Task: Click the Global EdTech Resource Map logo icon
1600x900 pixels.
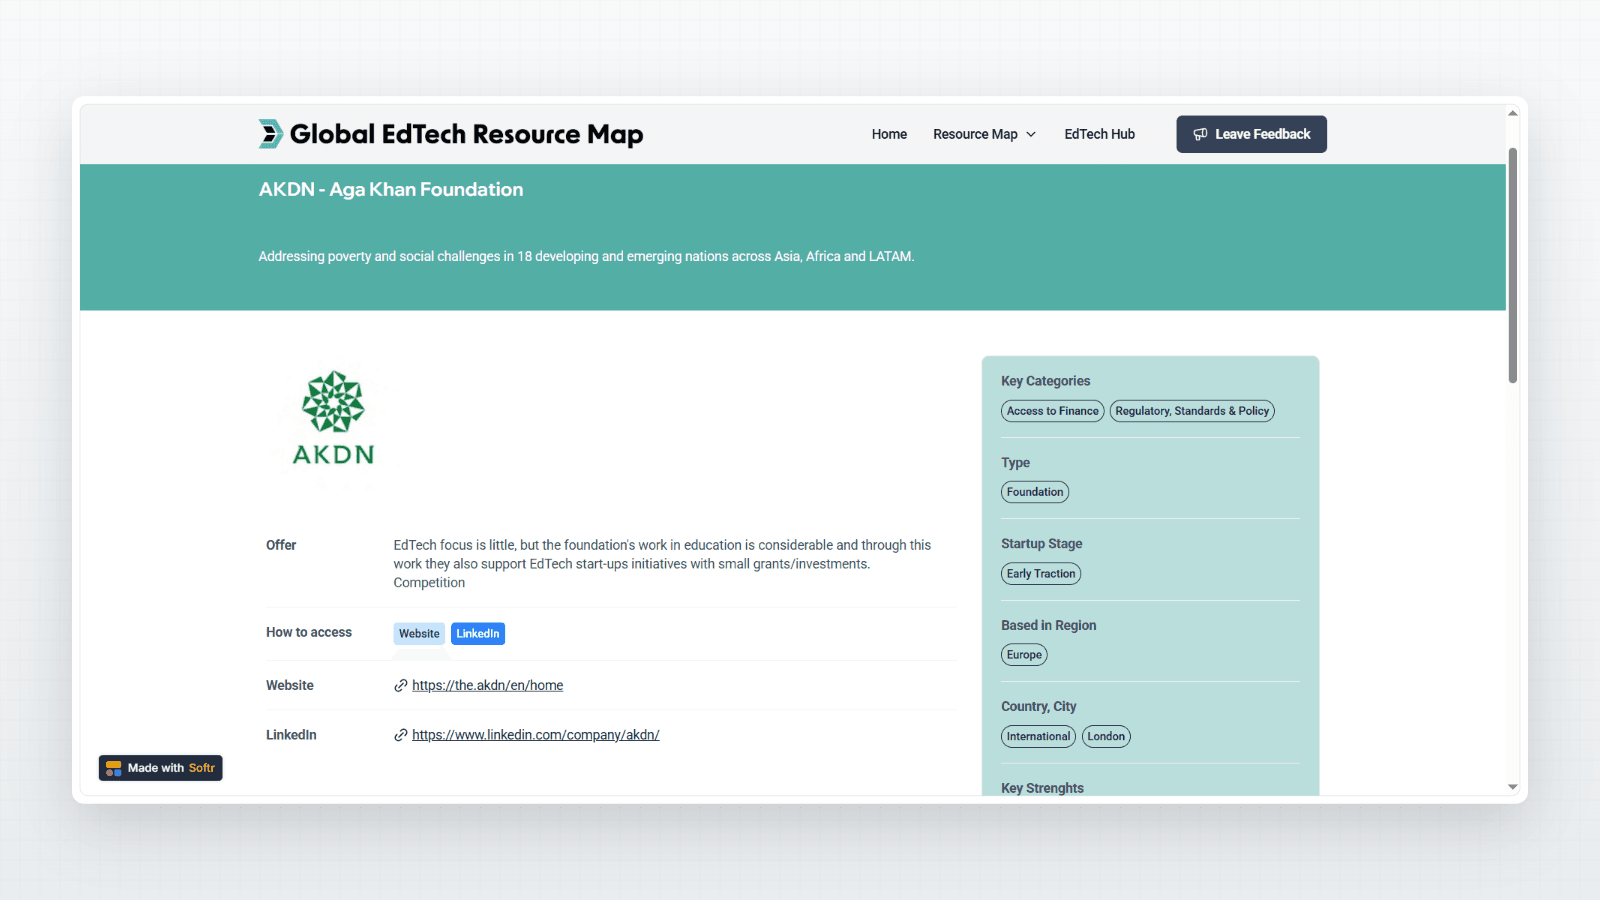Action: click(x=270, y=134)
